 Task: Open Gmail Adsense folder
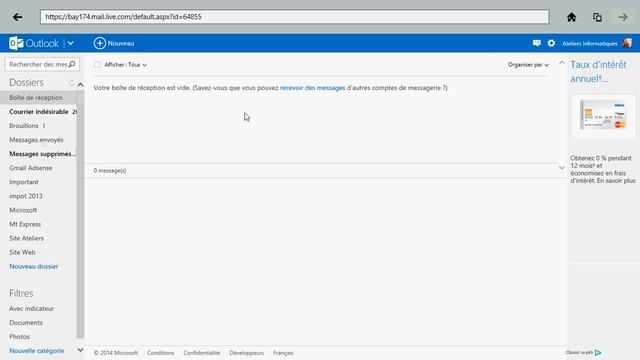(x=31, y=168)
